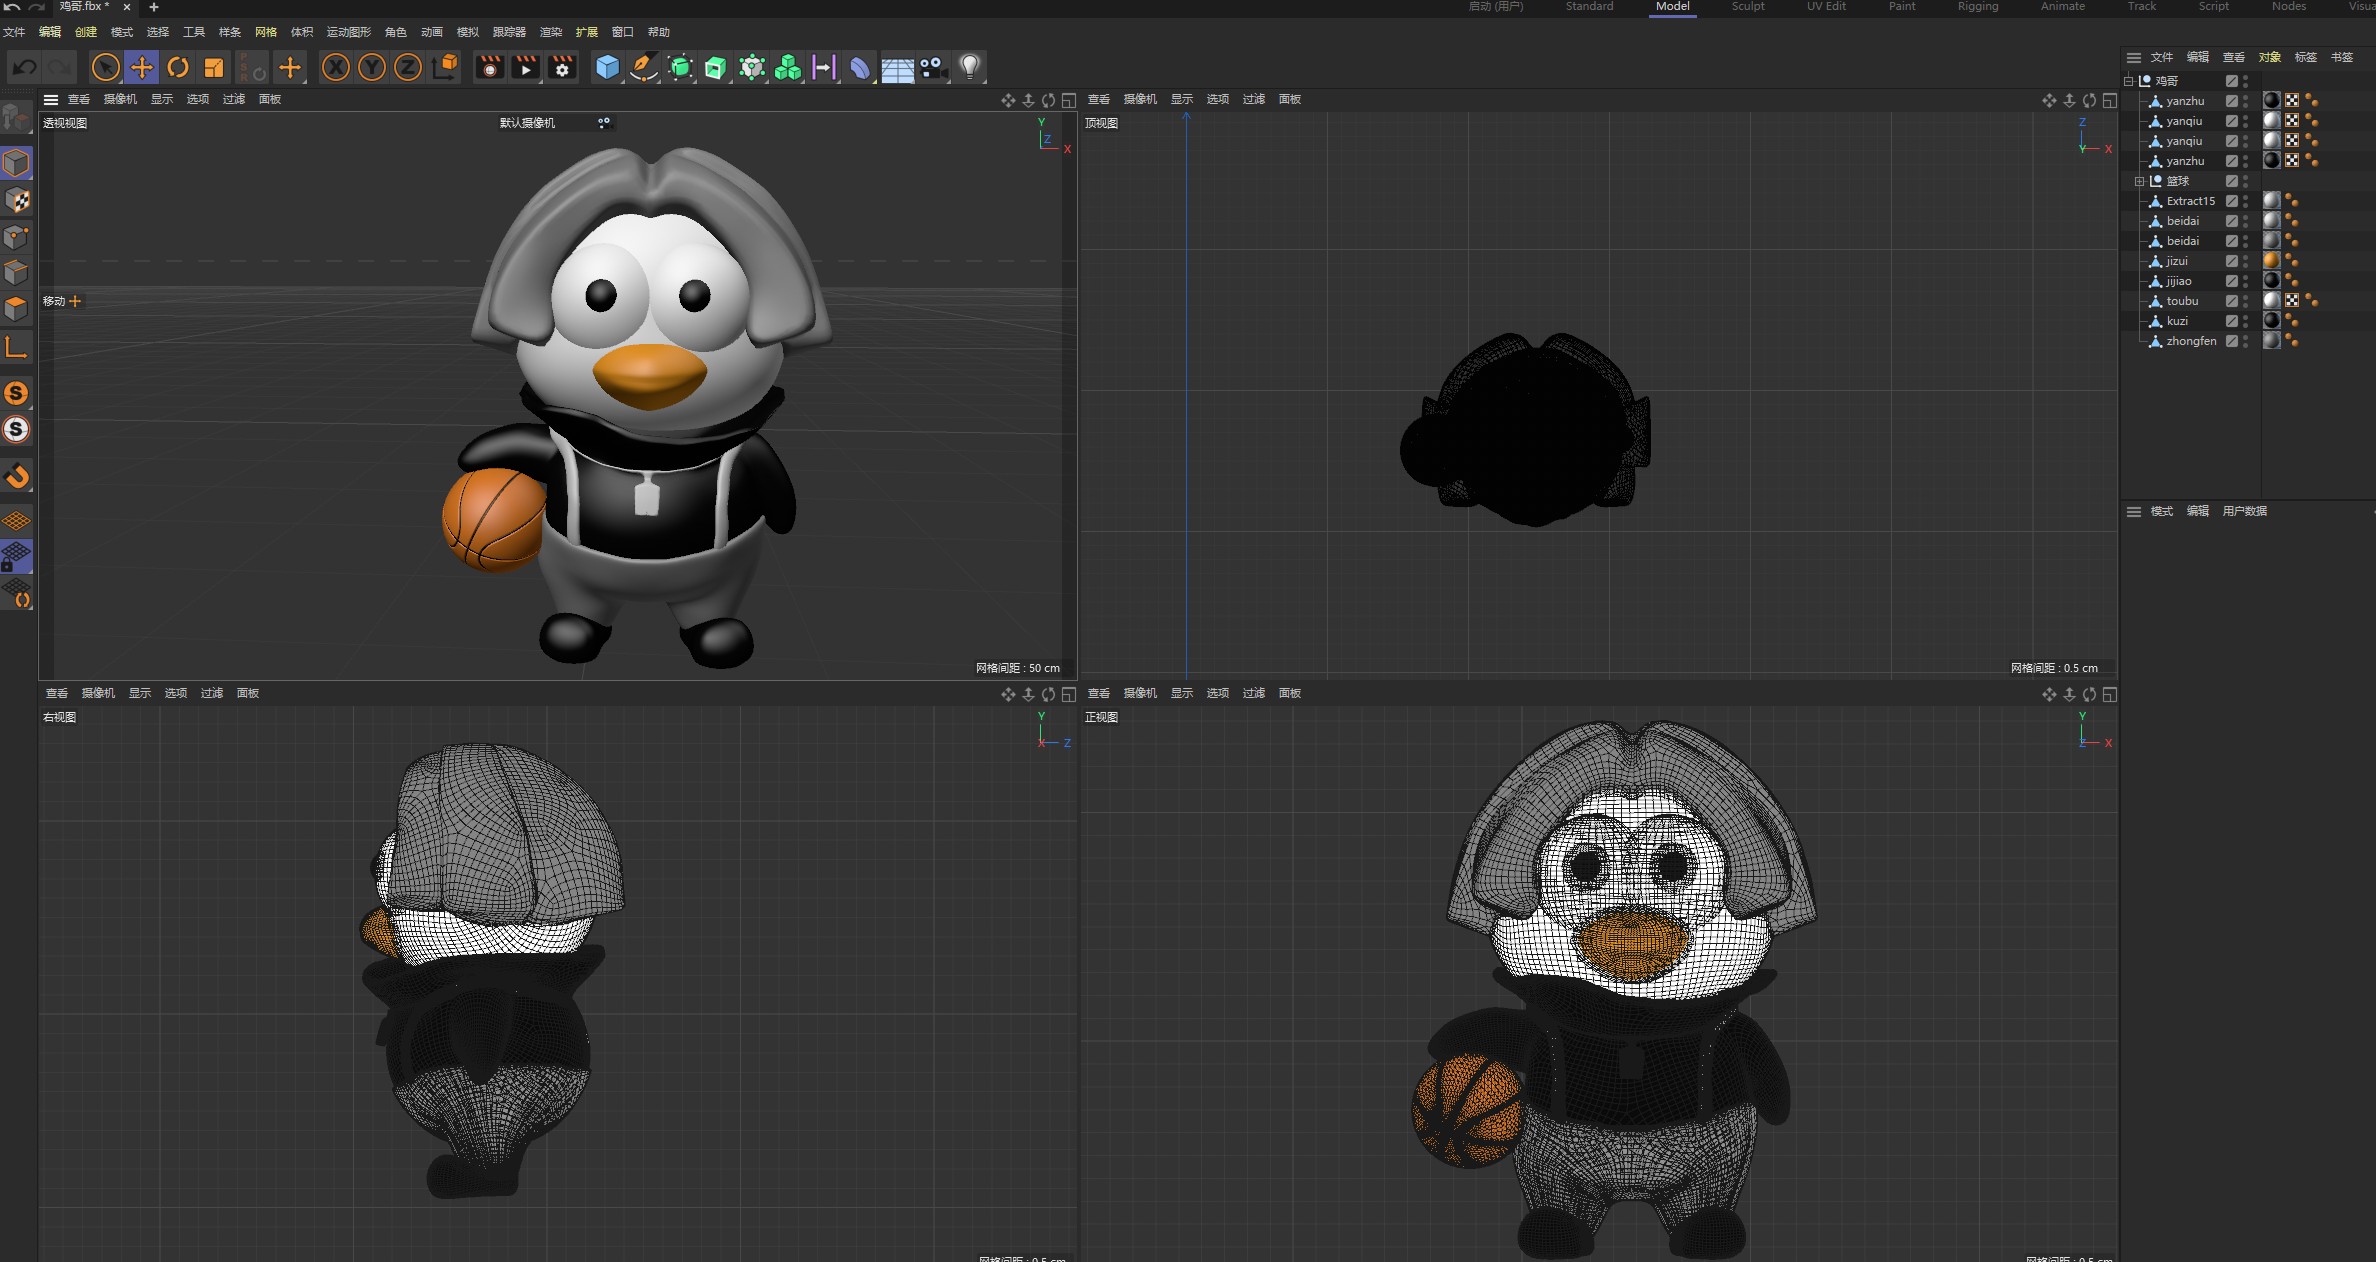Viewport: 2376px width, 1262px height.
Task: Open the 显示 menu in right view
Action: pyautogui.click(x=140, y=693)
